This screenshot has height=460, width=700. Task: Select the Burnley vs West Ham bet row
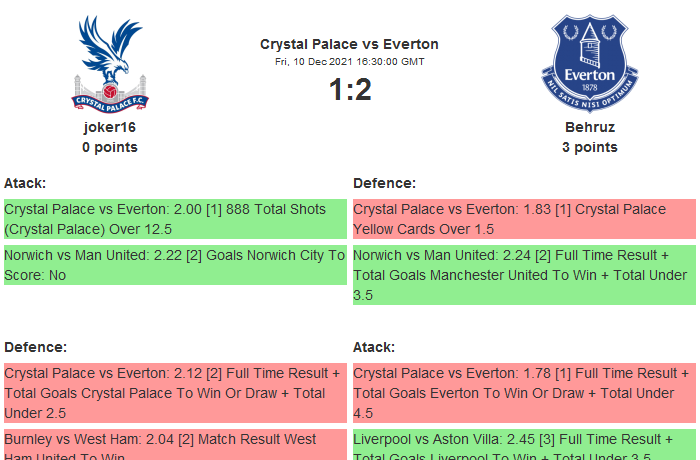point(175,446)
